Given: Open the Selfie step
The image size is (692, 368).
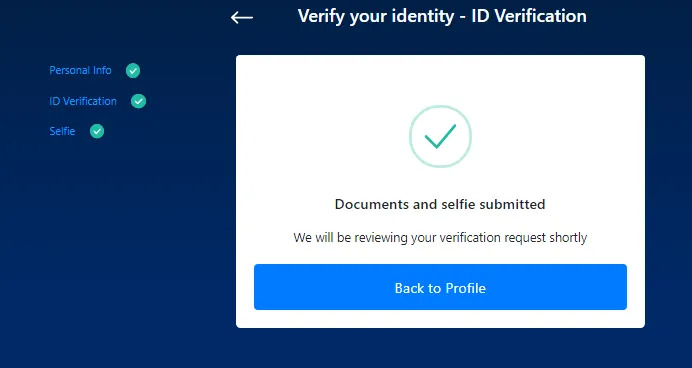Looking at the screenshot, I should click(62, 131).
